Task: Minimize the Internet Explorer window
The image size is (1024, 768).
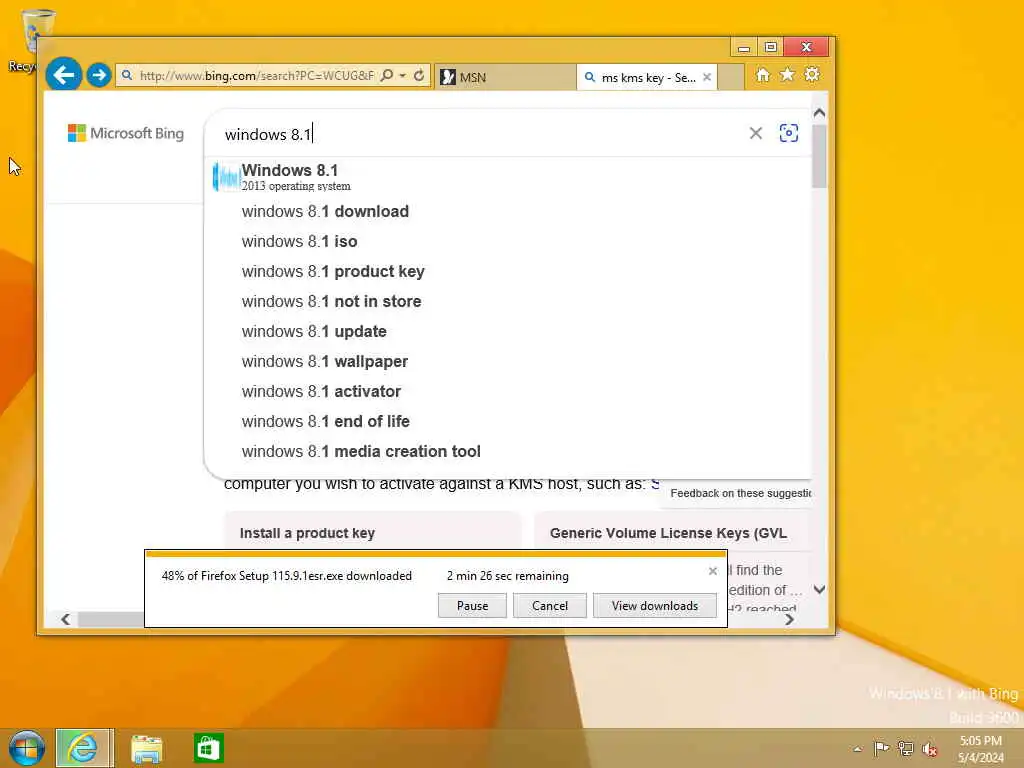Action: pyautogui.click(x=744, y=48)
